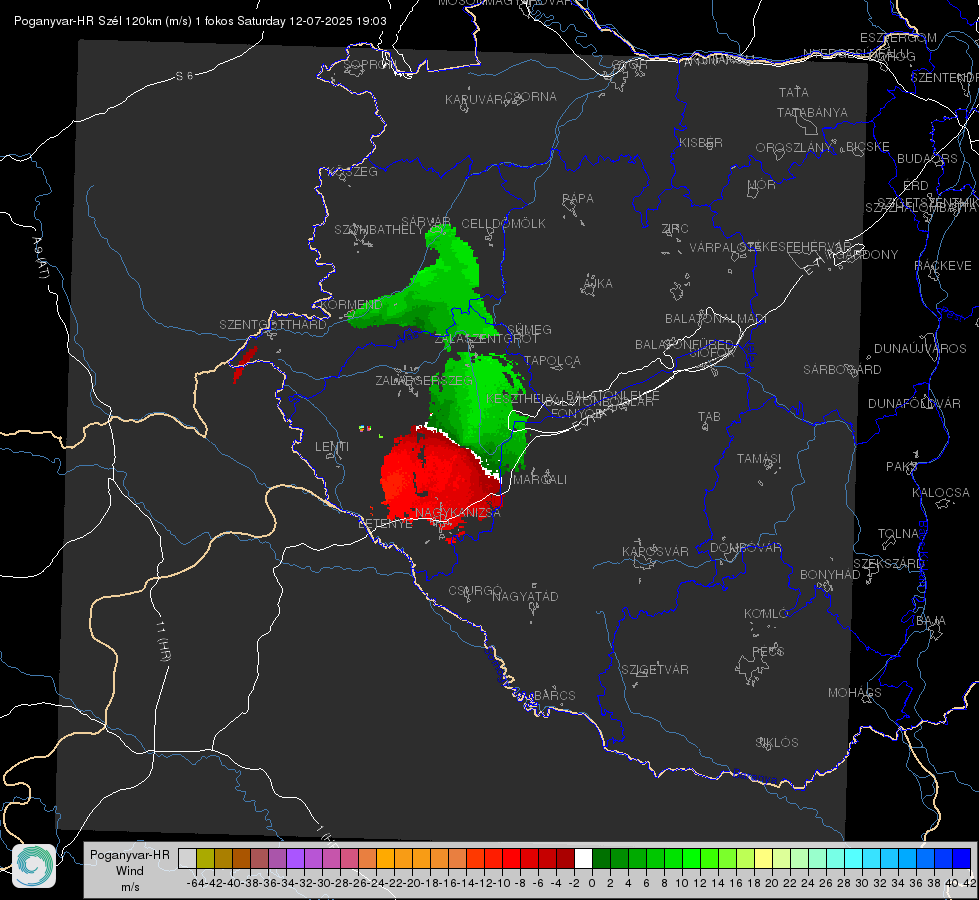Pick the light gray first legend swatch
Image resolution: width=979 pixels, height=900 pixels.
187,859
